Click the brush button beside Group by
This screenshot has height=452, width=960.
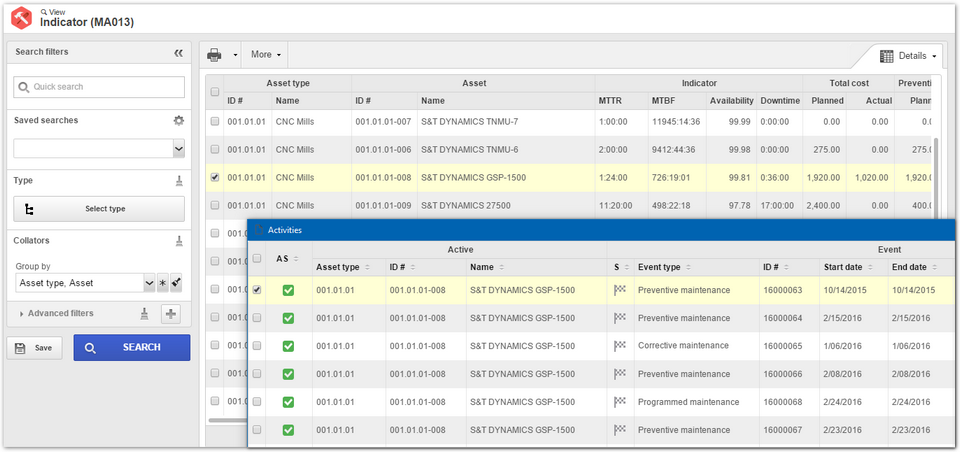(176, 283)
